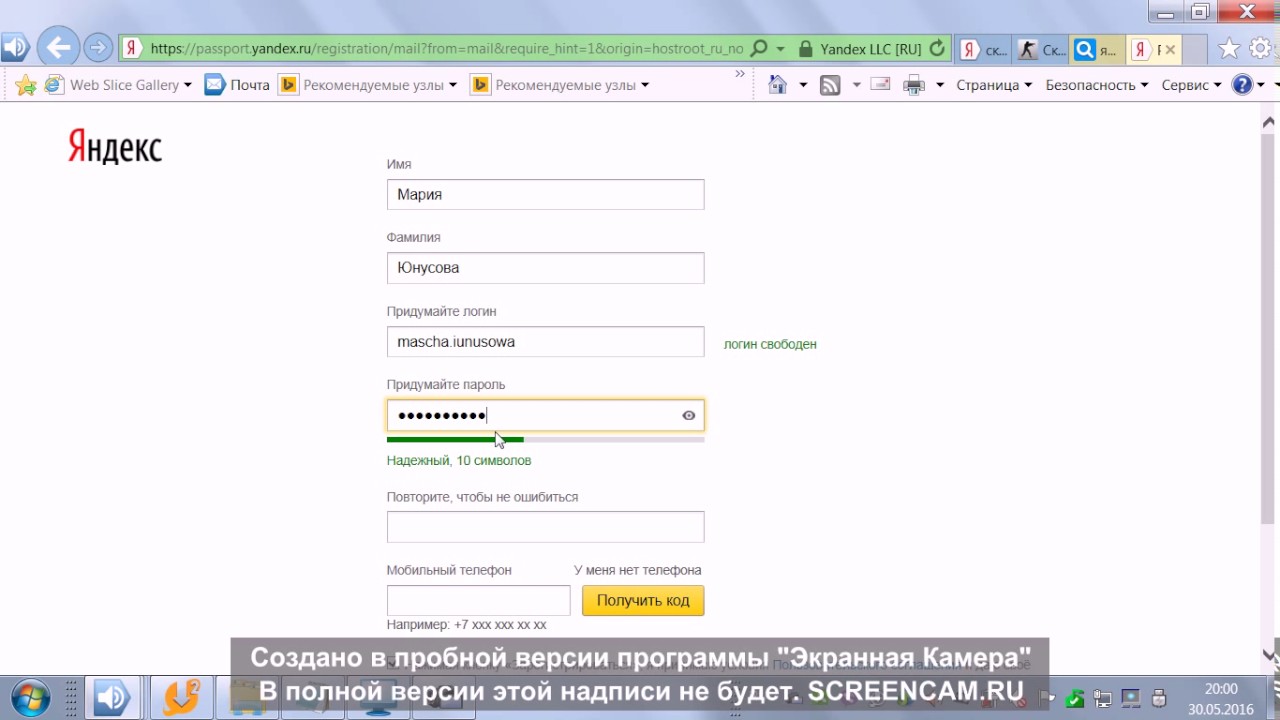1280x720 pixels.
Task: Open the Страница menu
Action: (x=994, y=85)
